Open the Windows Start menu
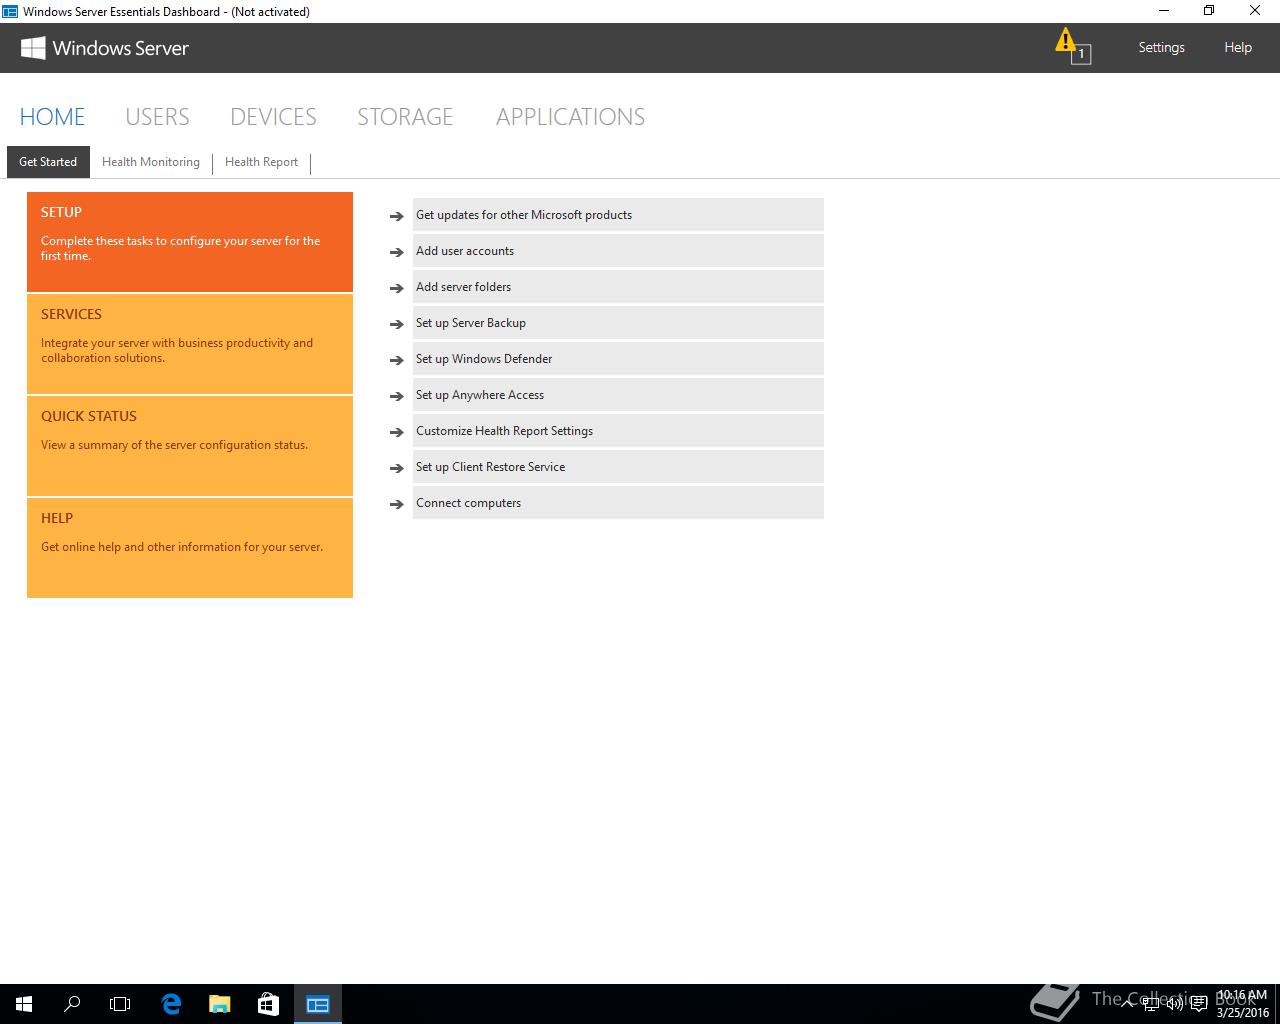Image resolution: width=1280 pixels, height=1024 pixels. click(24, 1004)
